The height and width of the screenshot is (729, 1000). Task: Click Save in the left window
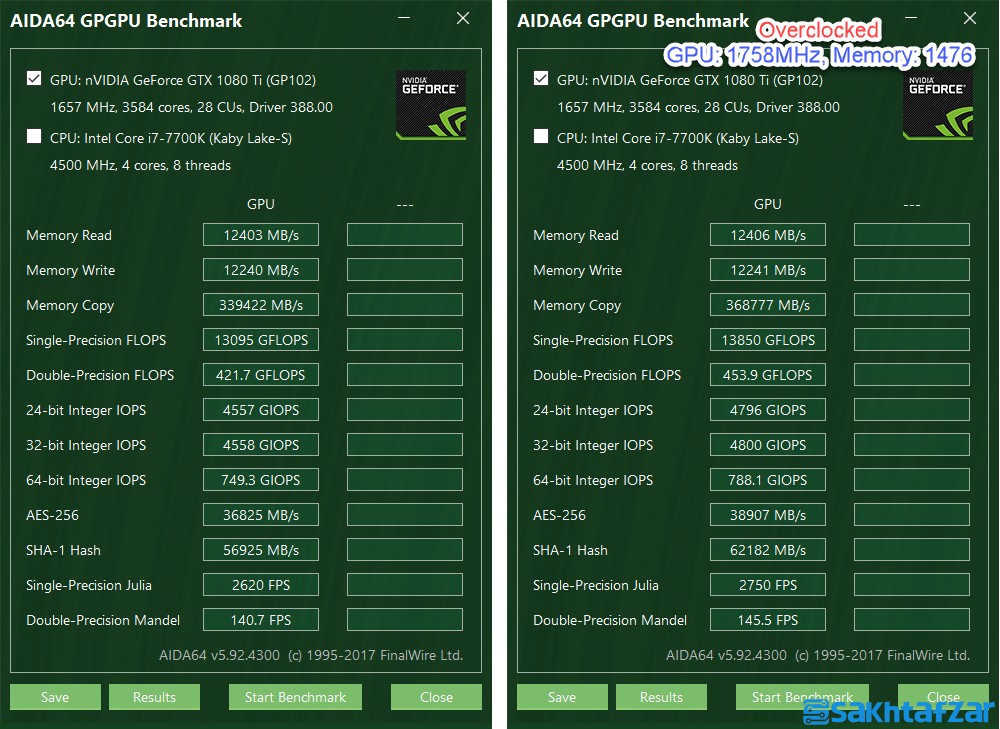55,697
